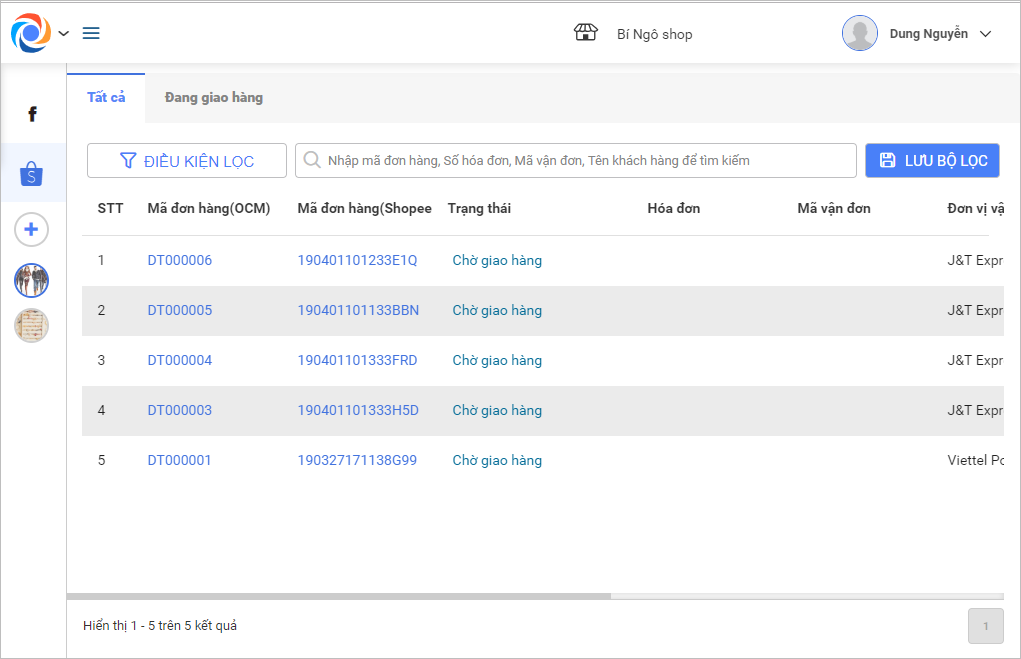Viewport: 1021px width, 659px height.
Task: Click inside the order search field
Action: click(575, 160)
